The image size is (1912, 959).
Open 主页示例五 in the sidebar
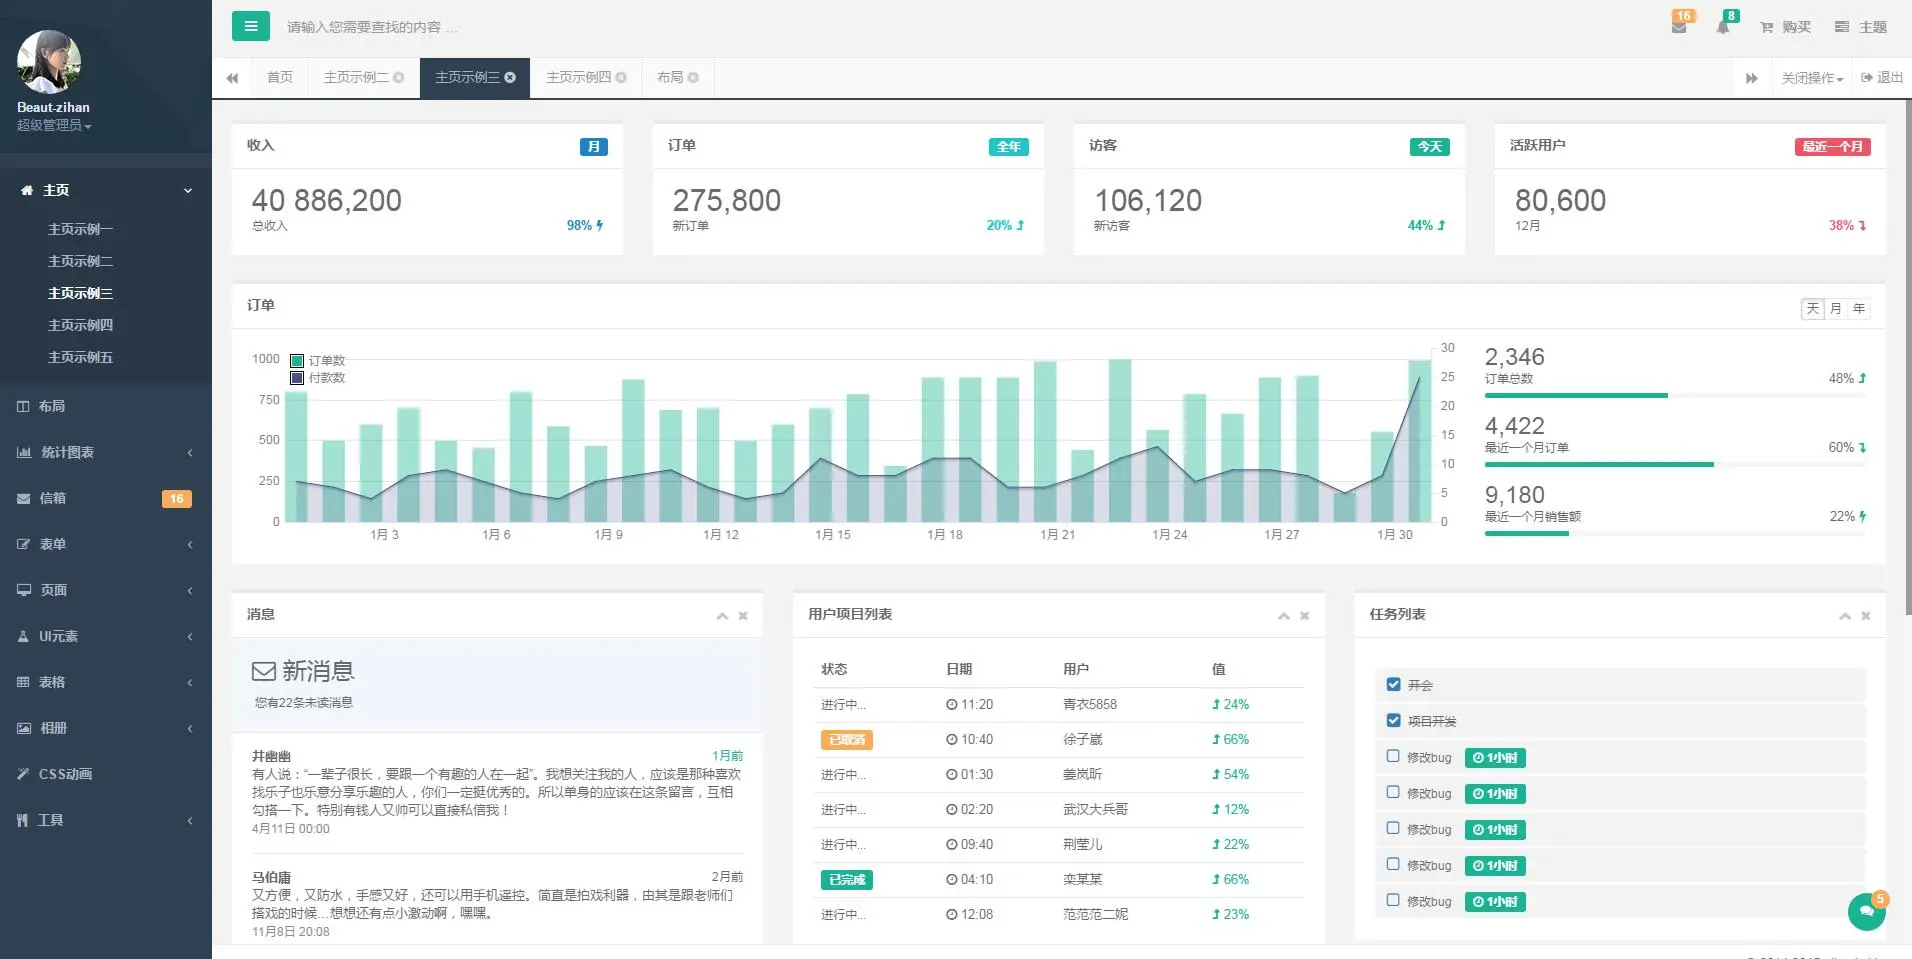point(80,357)
